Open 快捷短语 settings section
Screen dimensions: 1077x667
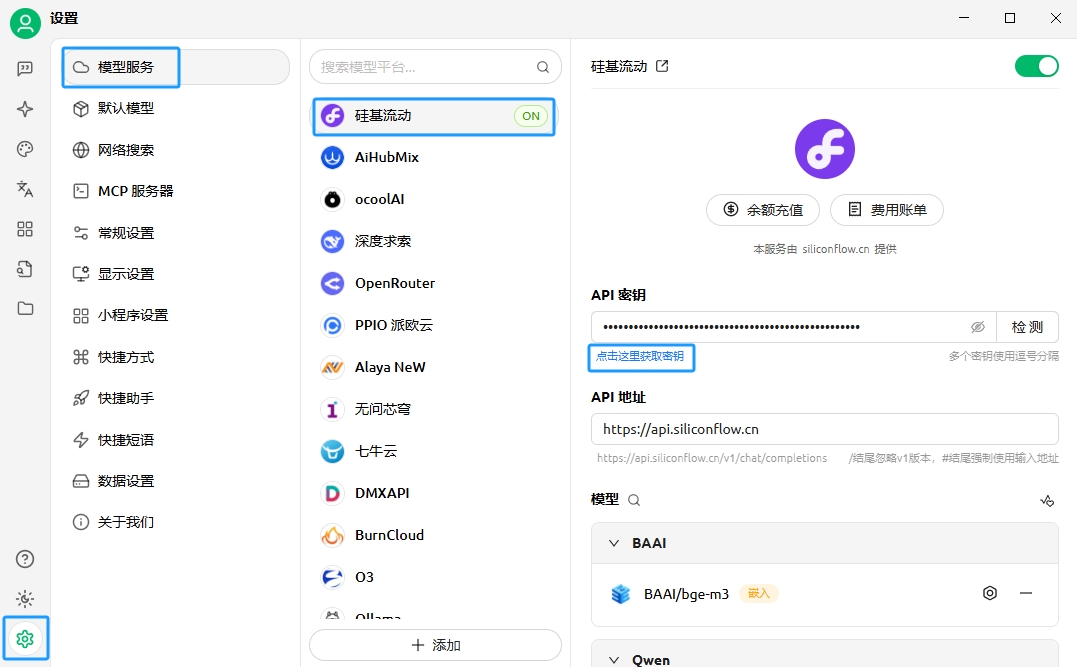[x=176, y=440]
